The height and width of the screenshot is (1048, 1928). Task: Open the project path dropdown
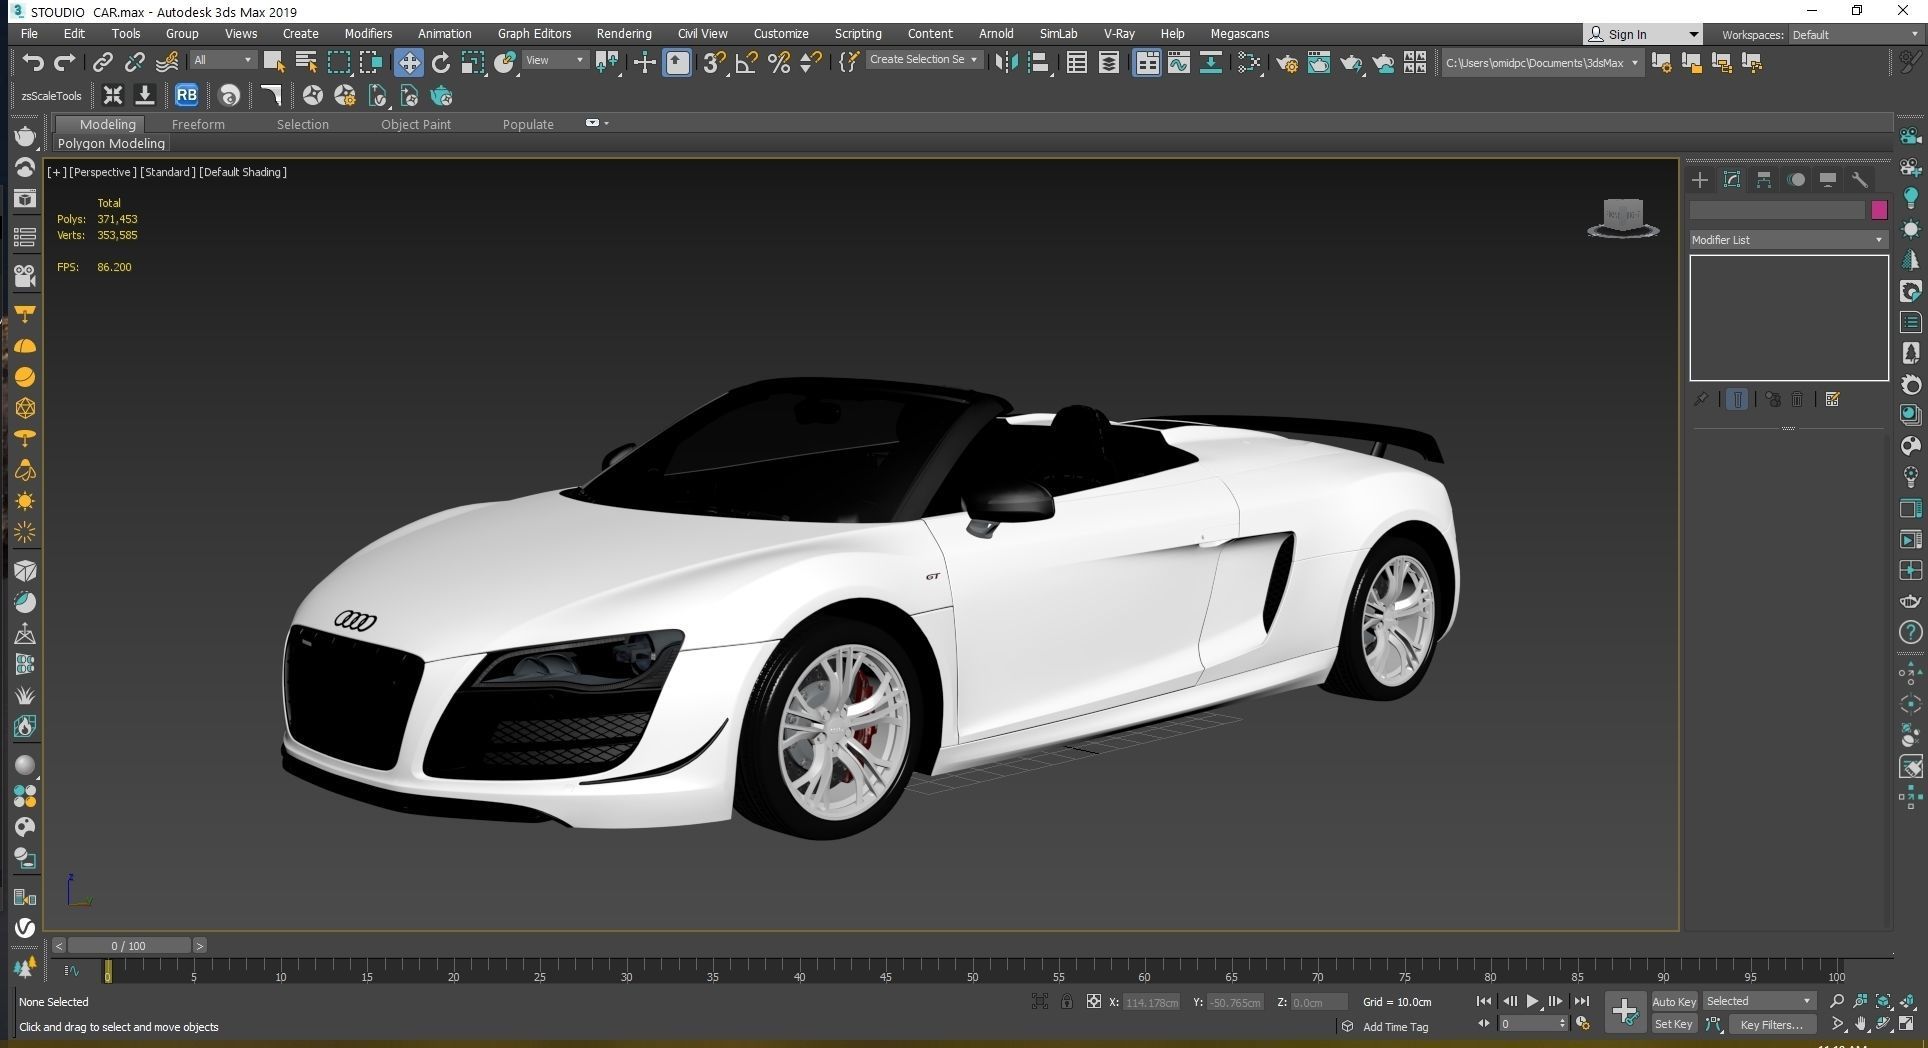pos(1541,62)
